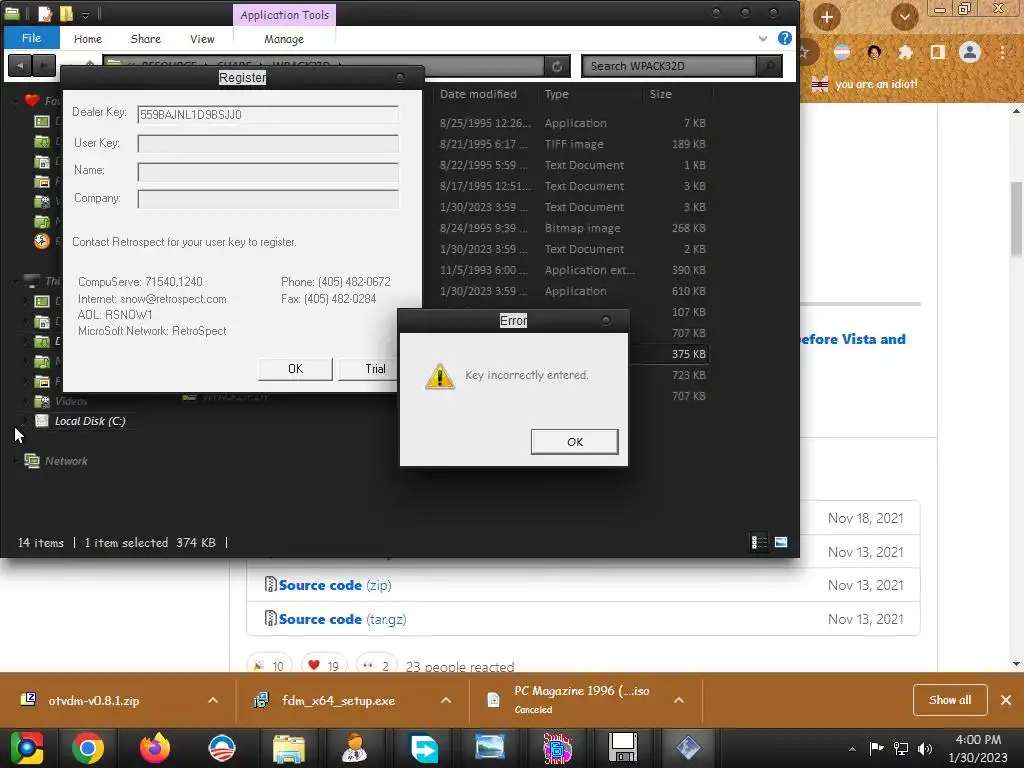1024x768 pixels.
Task: Expand fdm_x64_setup.exe download options
Action: point(446,700)
